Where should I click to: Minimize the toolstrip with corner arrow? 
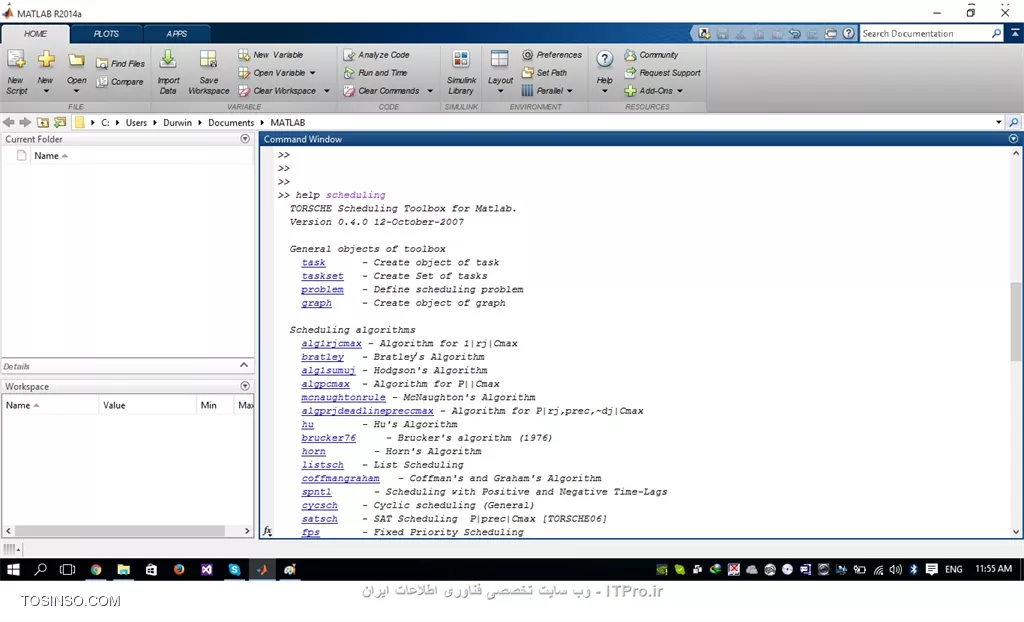point(1015,33)
